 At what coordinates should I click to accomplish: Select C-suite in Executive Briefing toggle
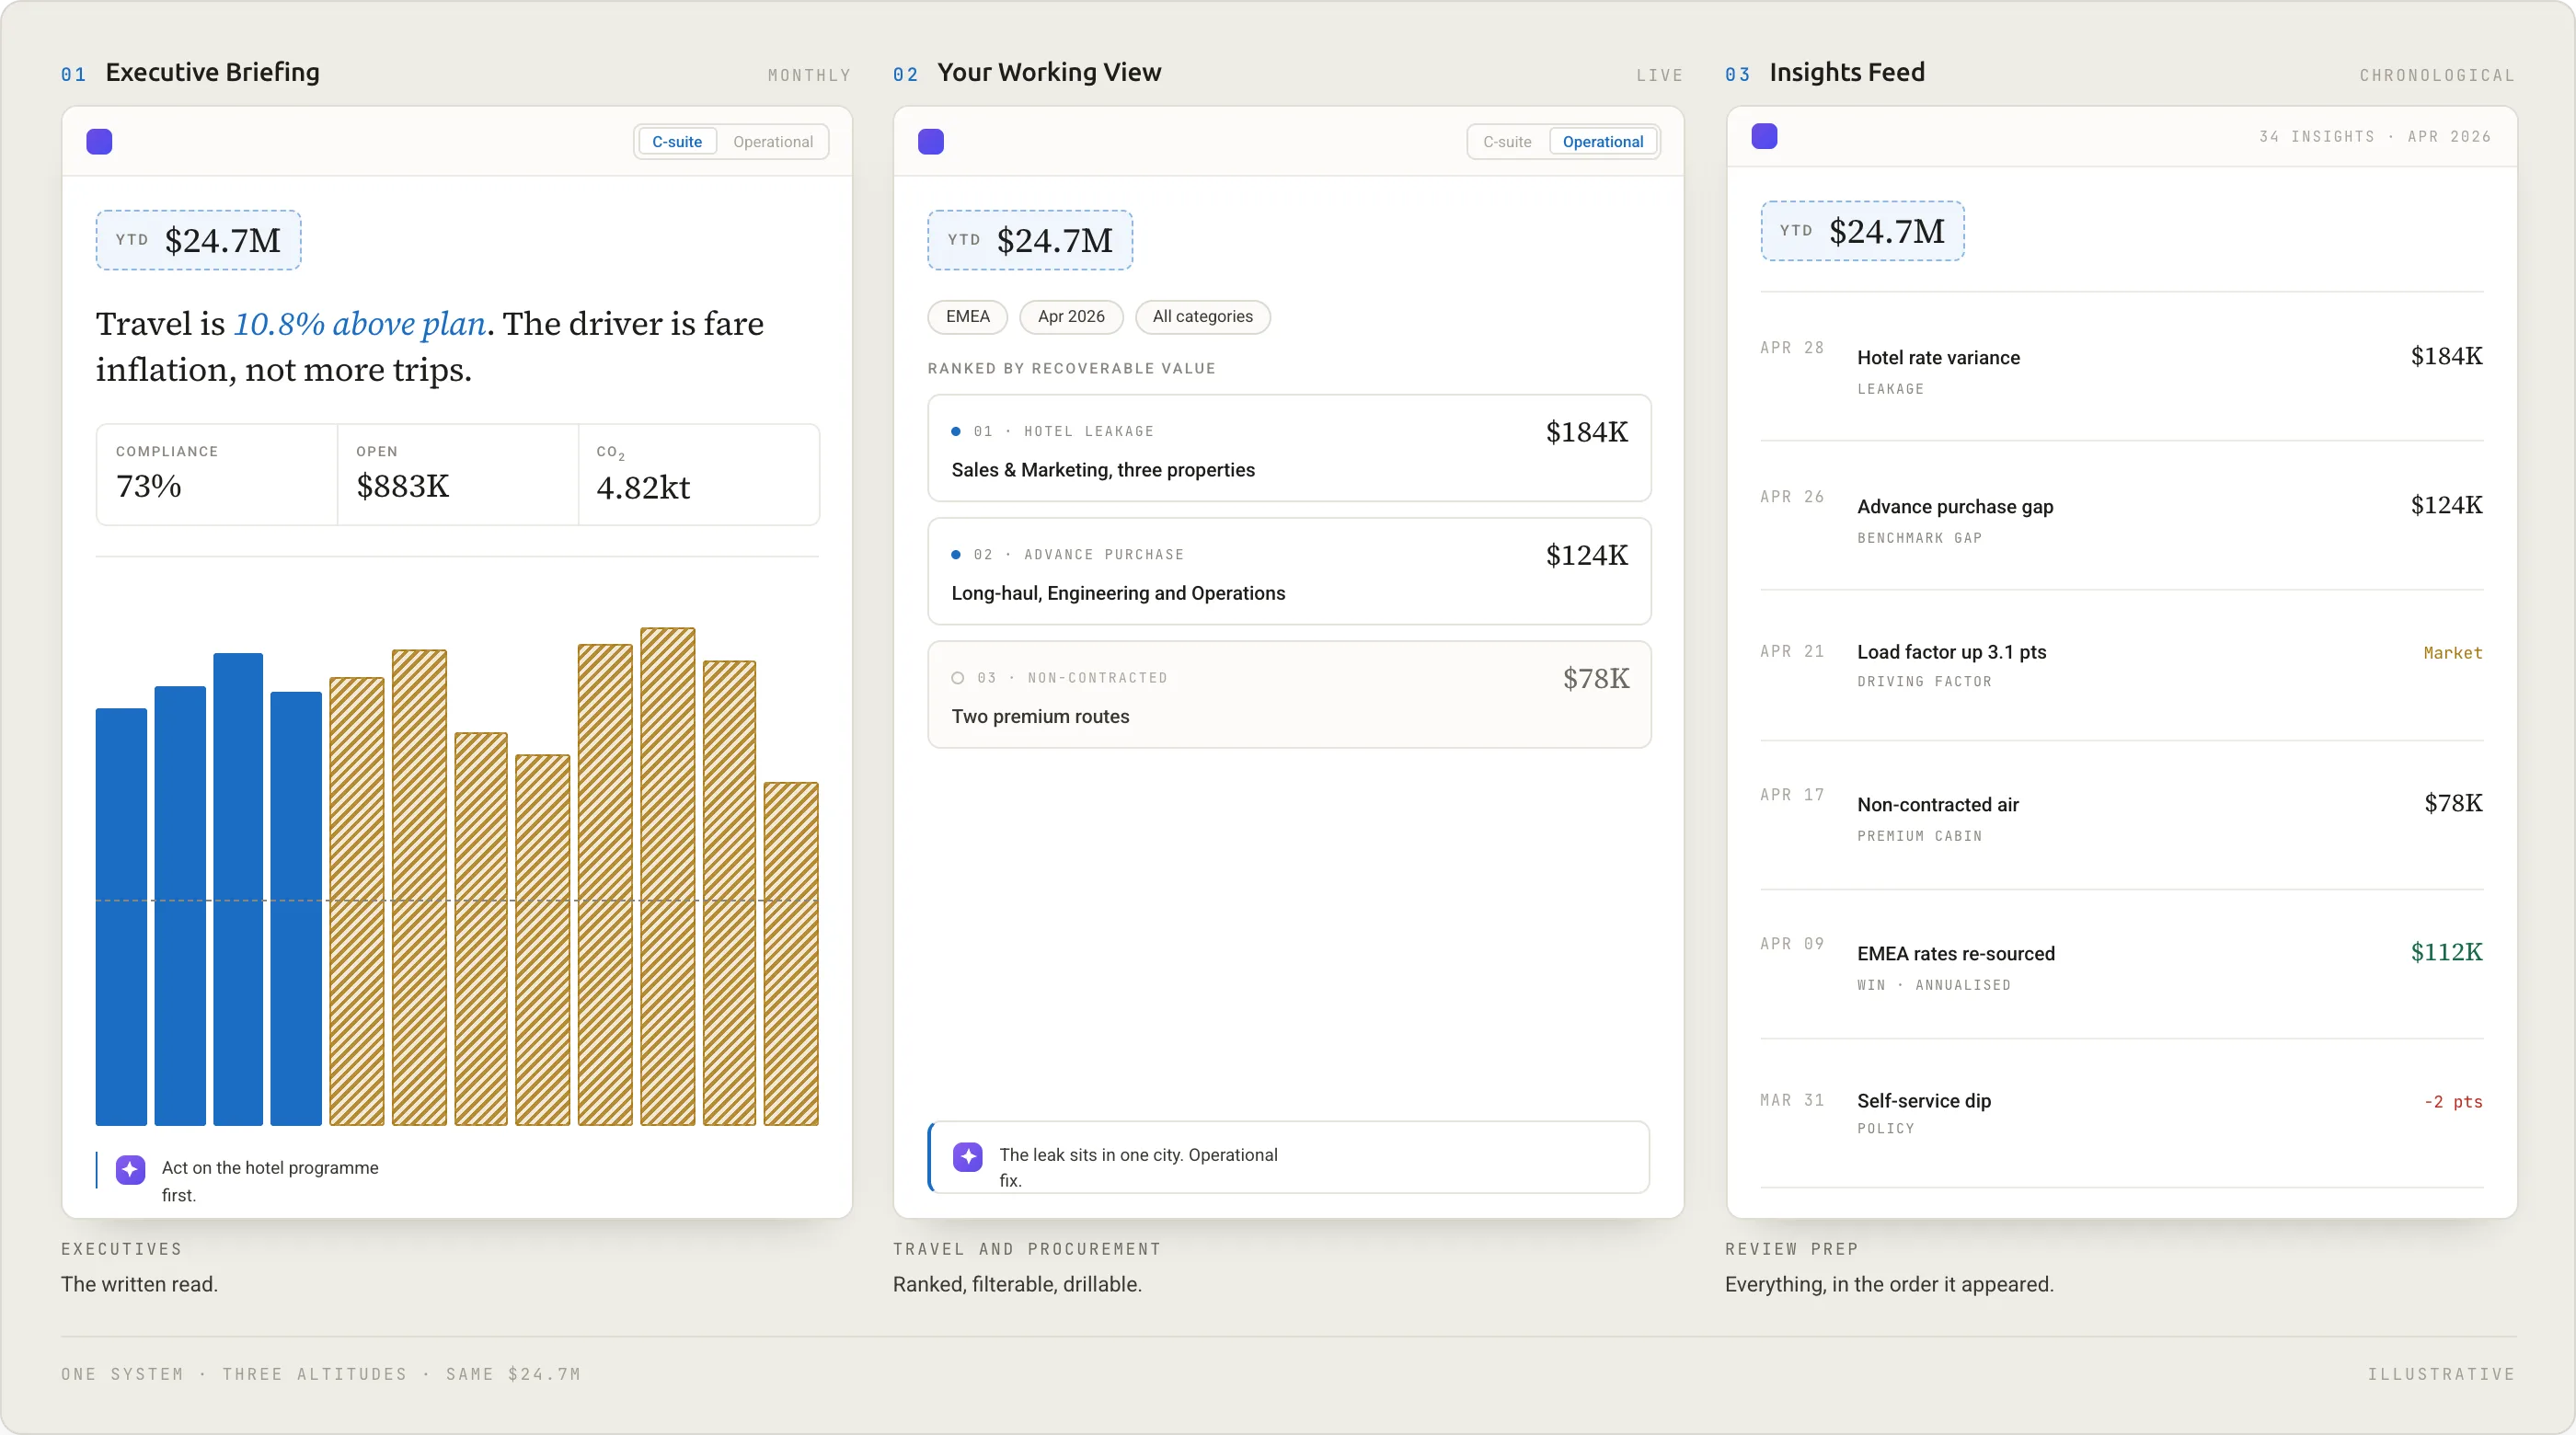[677, 142]
